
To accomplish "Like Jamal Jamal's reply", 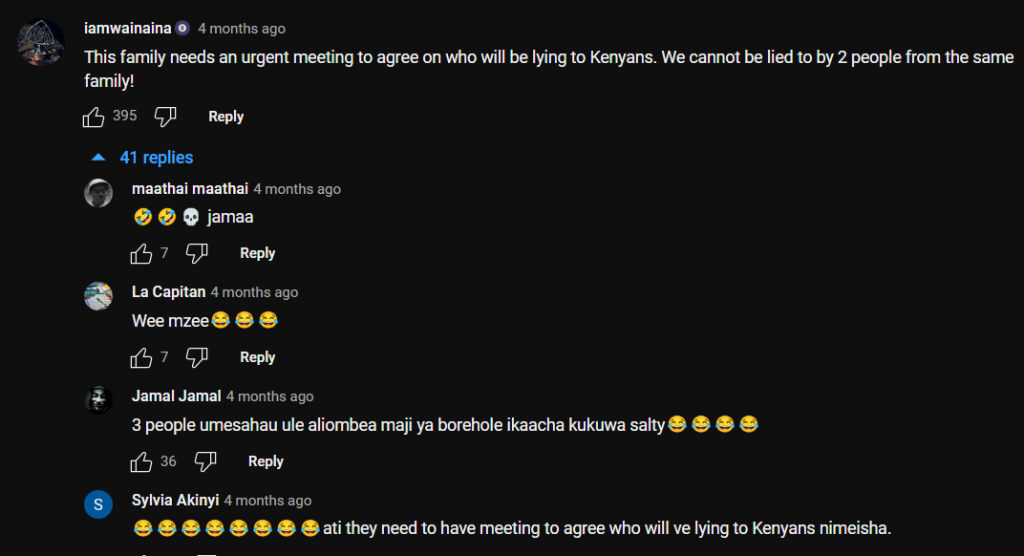I will tap(141, 462).
